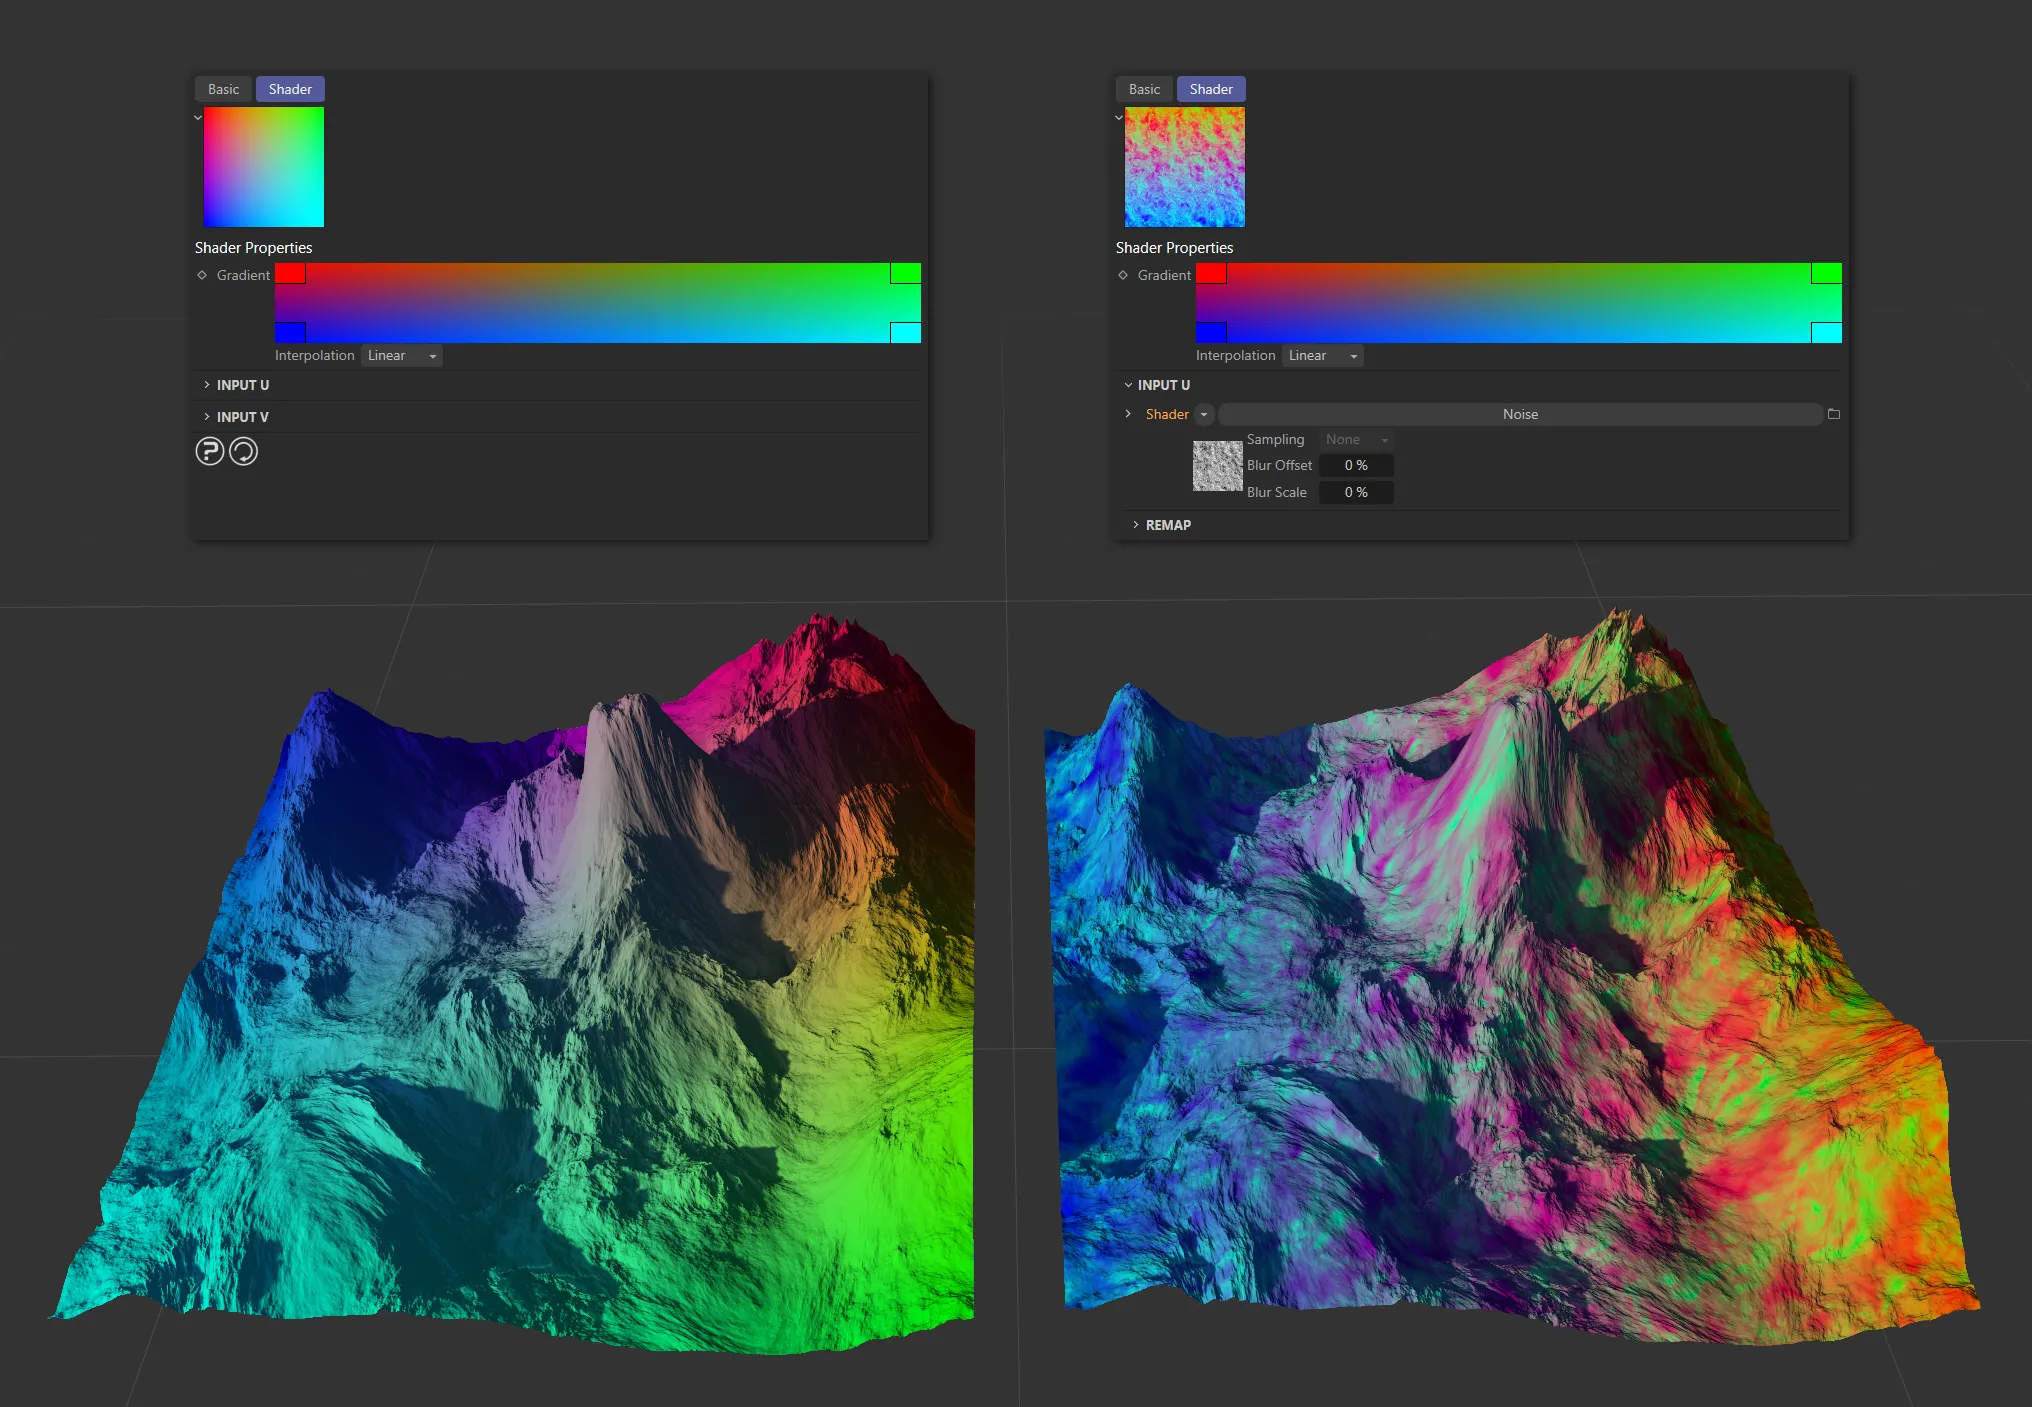Viewport: 2032px width, 1407px height.
Task: Open the Shader type dropdown arrow
Action: click(x=1204, y=414)
